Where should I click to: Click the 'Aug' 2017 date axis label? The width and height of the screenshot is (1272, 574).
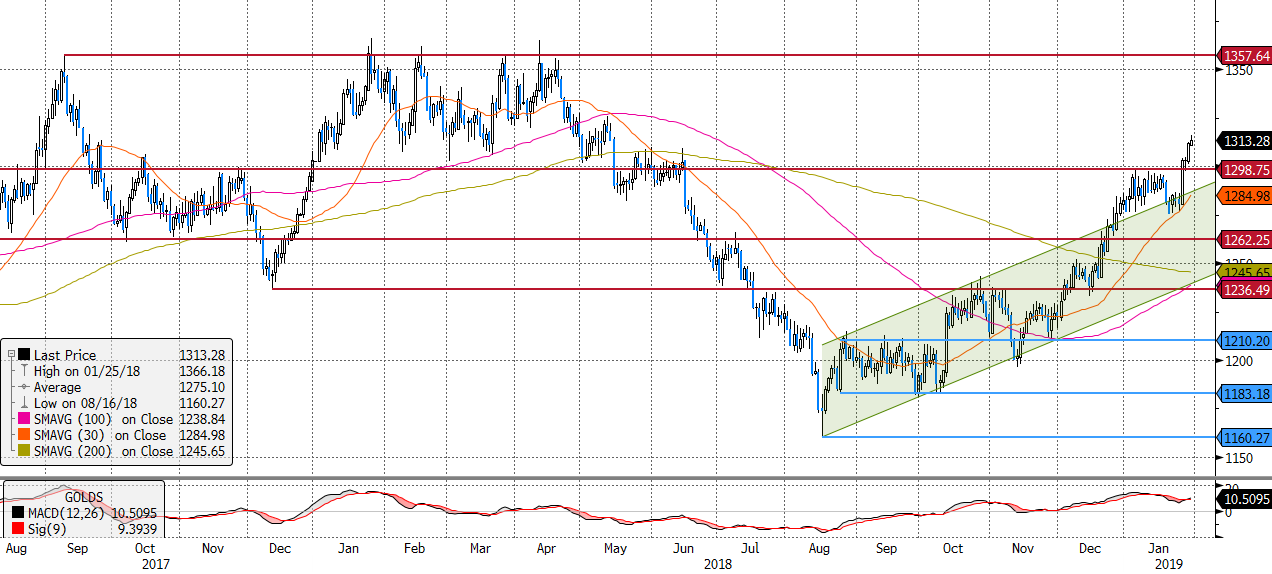(x=17, y=549)
